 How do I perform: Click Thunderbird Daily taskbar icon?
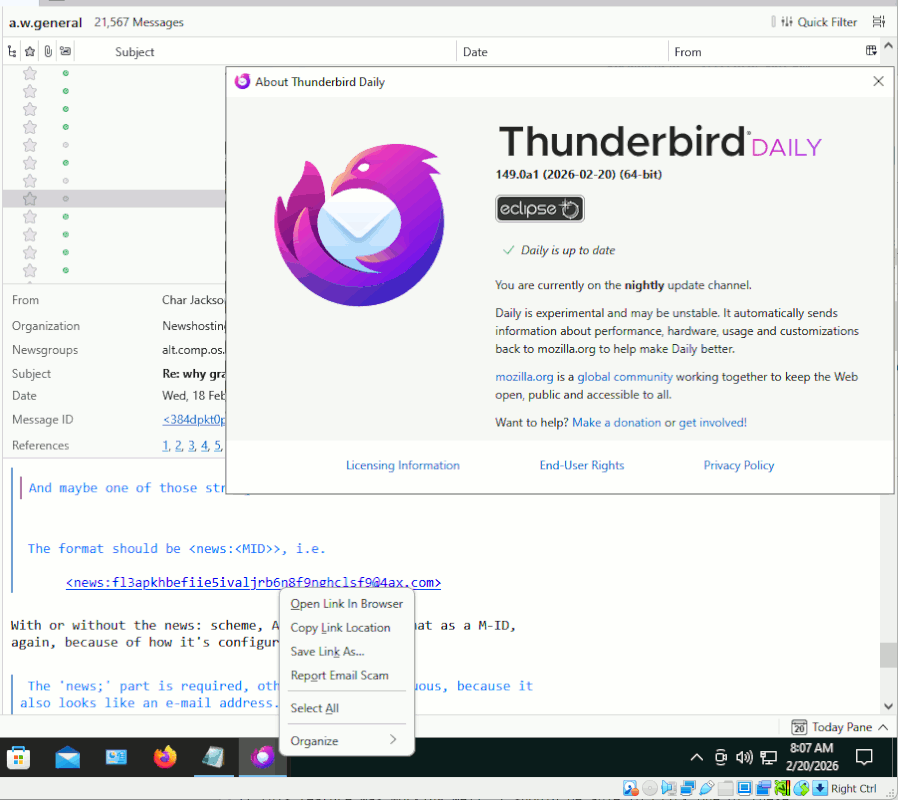click(262, 758)
